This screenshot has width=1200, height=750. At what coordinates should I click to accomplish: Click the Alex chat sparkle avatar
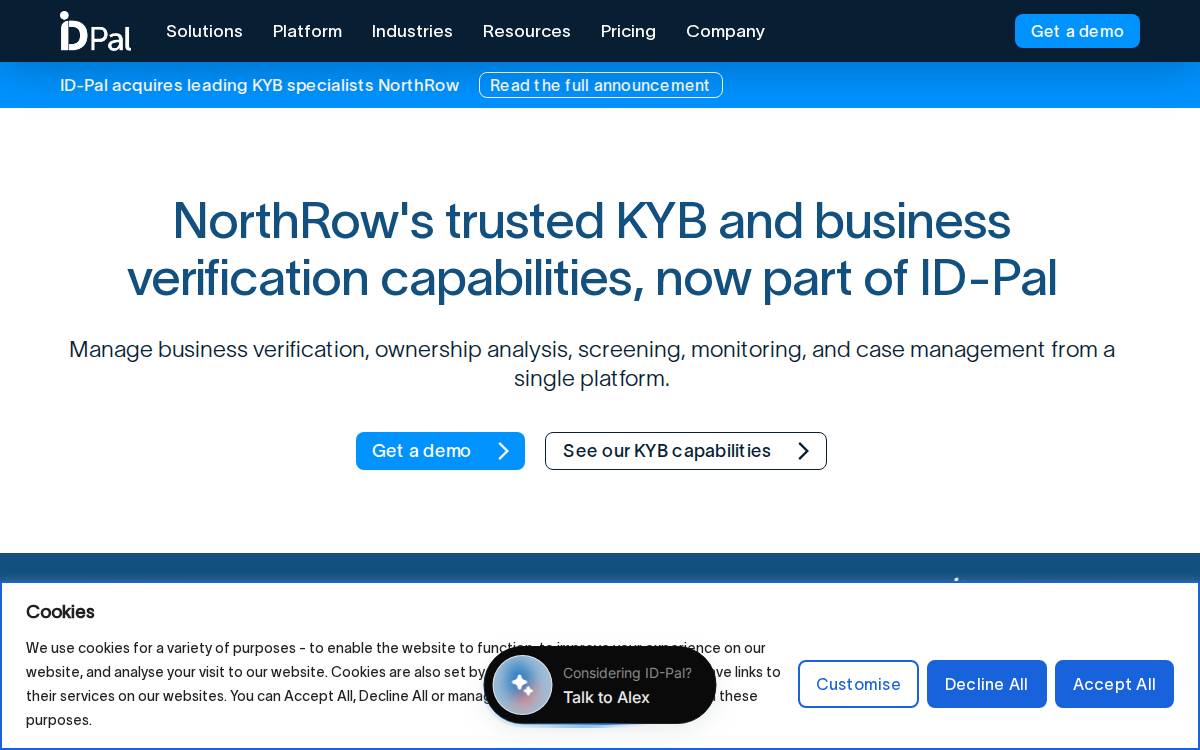pos(522,685)
